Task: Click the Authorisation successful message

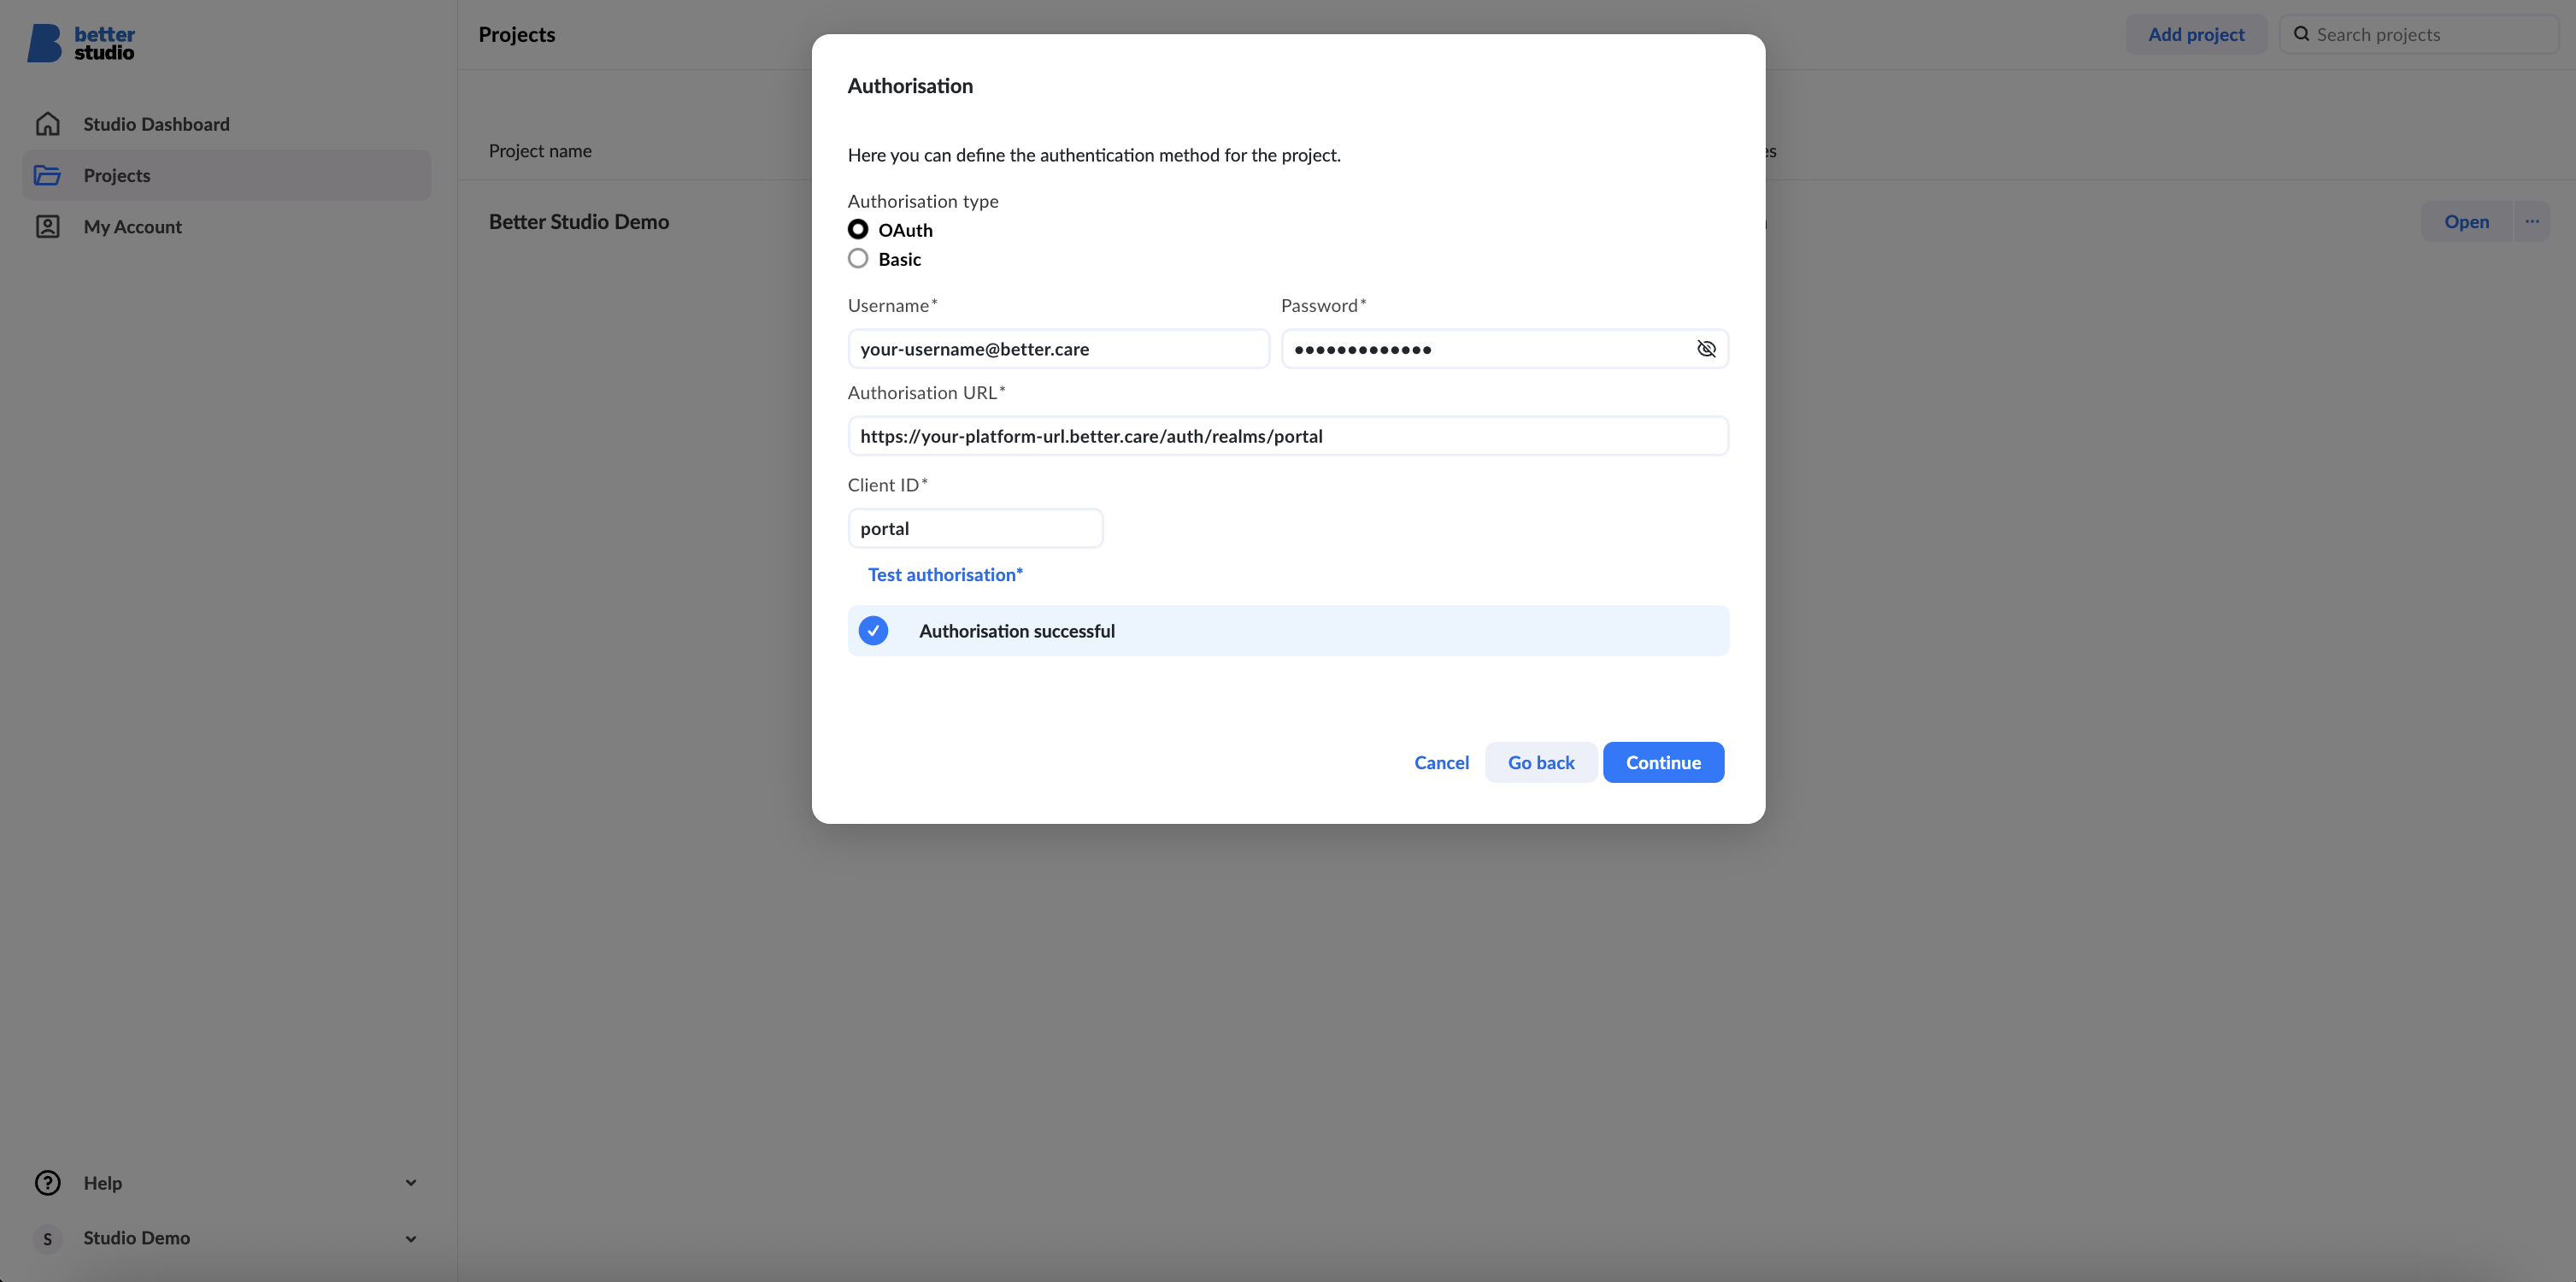Action: point(1288,631)
